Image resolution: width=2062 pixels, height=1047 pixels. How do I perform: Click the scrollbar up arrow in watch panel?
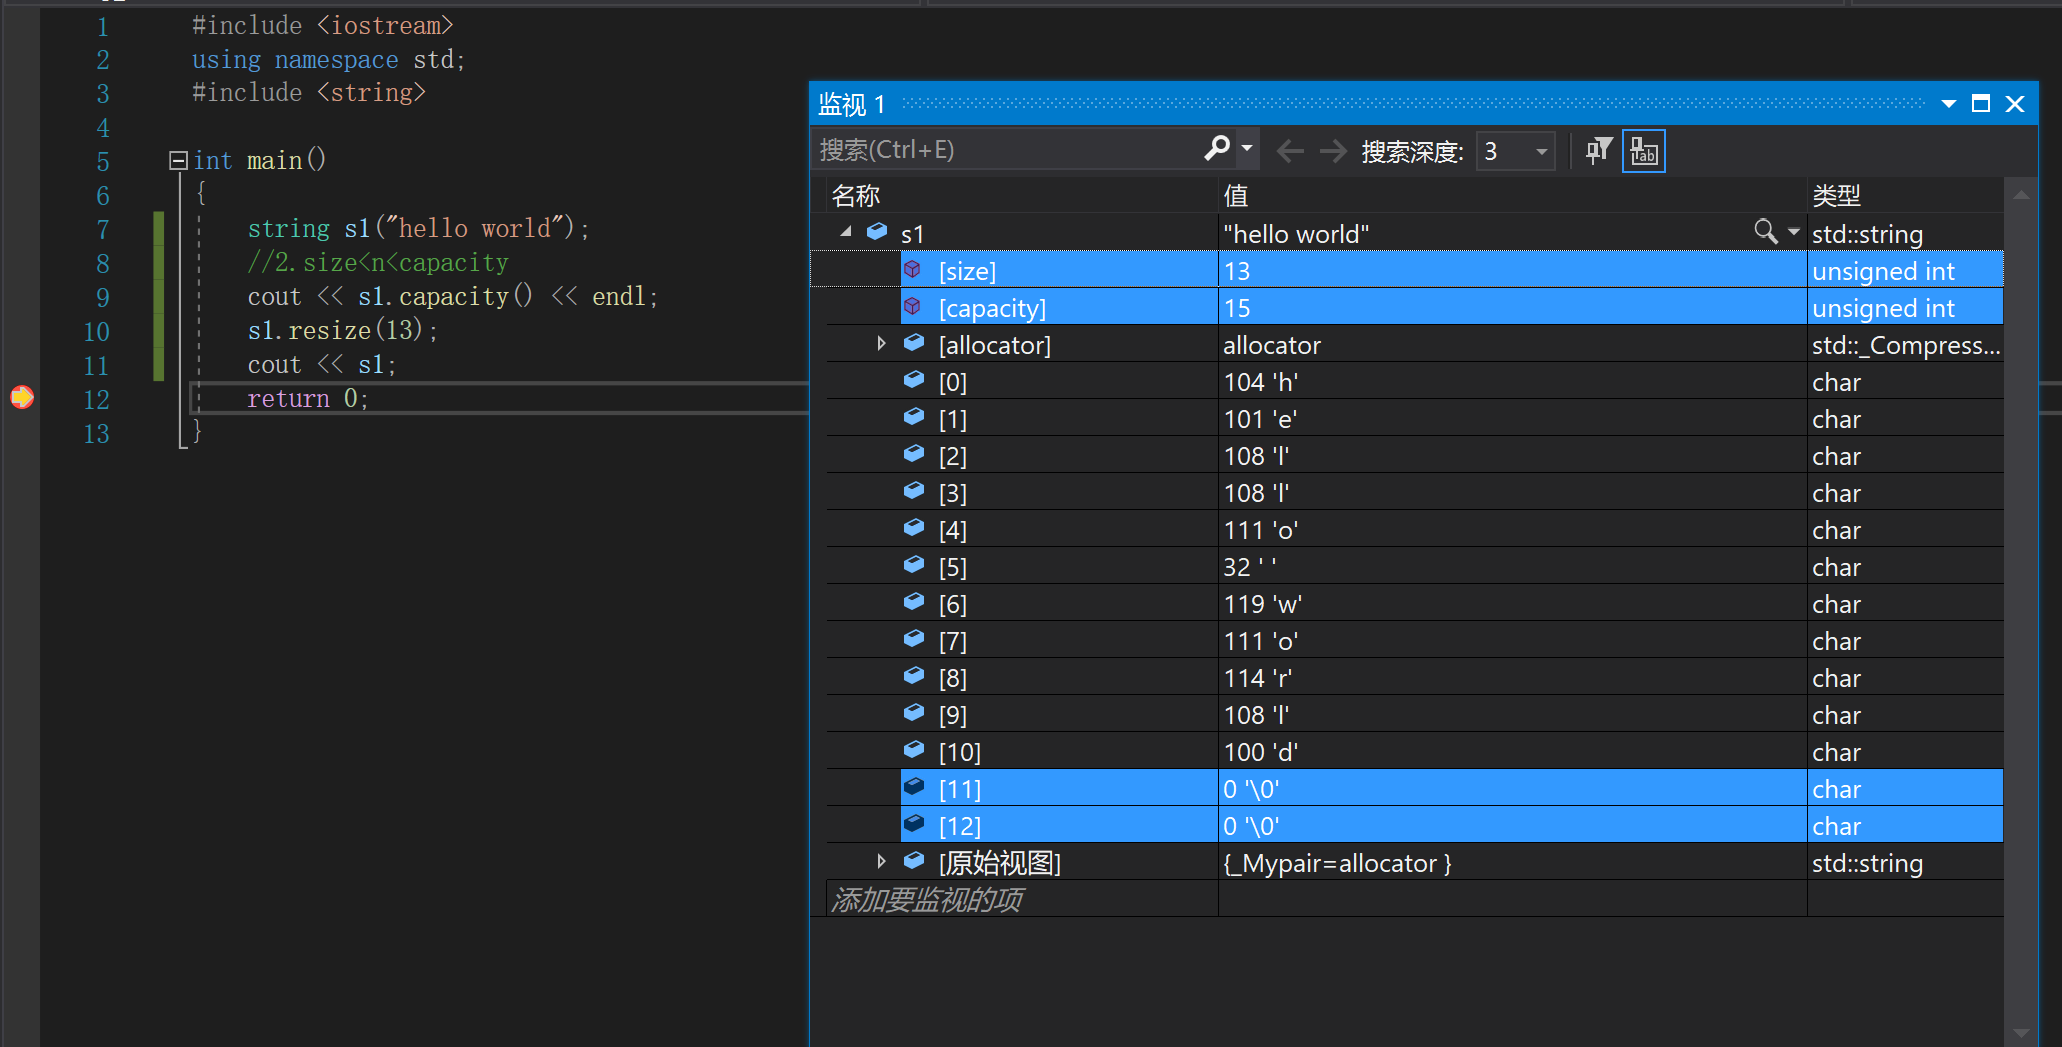(2021, 195)
